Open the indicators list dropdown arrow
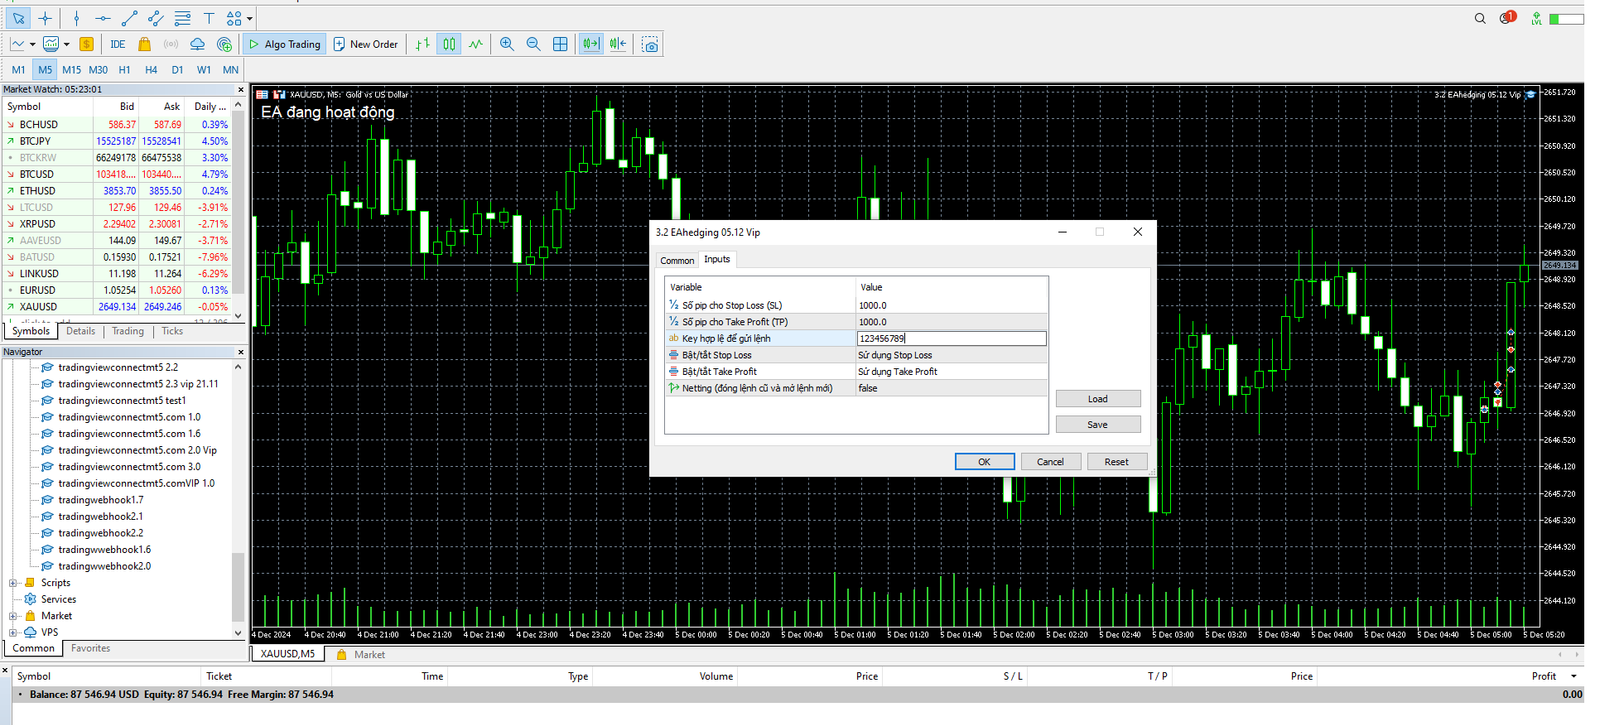1600x725 pixels. (x=66, y=44)
